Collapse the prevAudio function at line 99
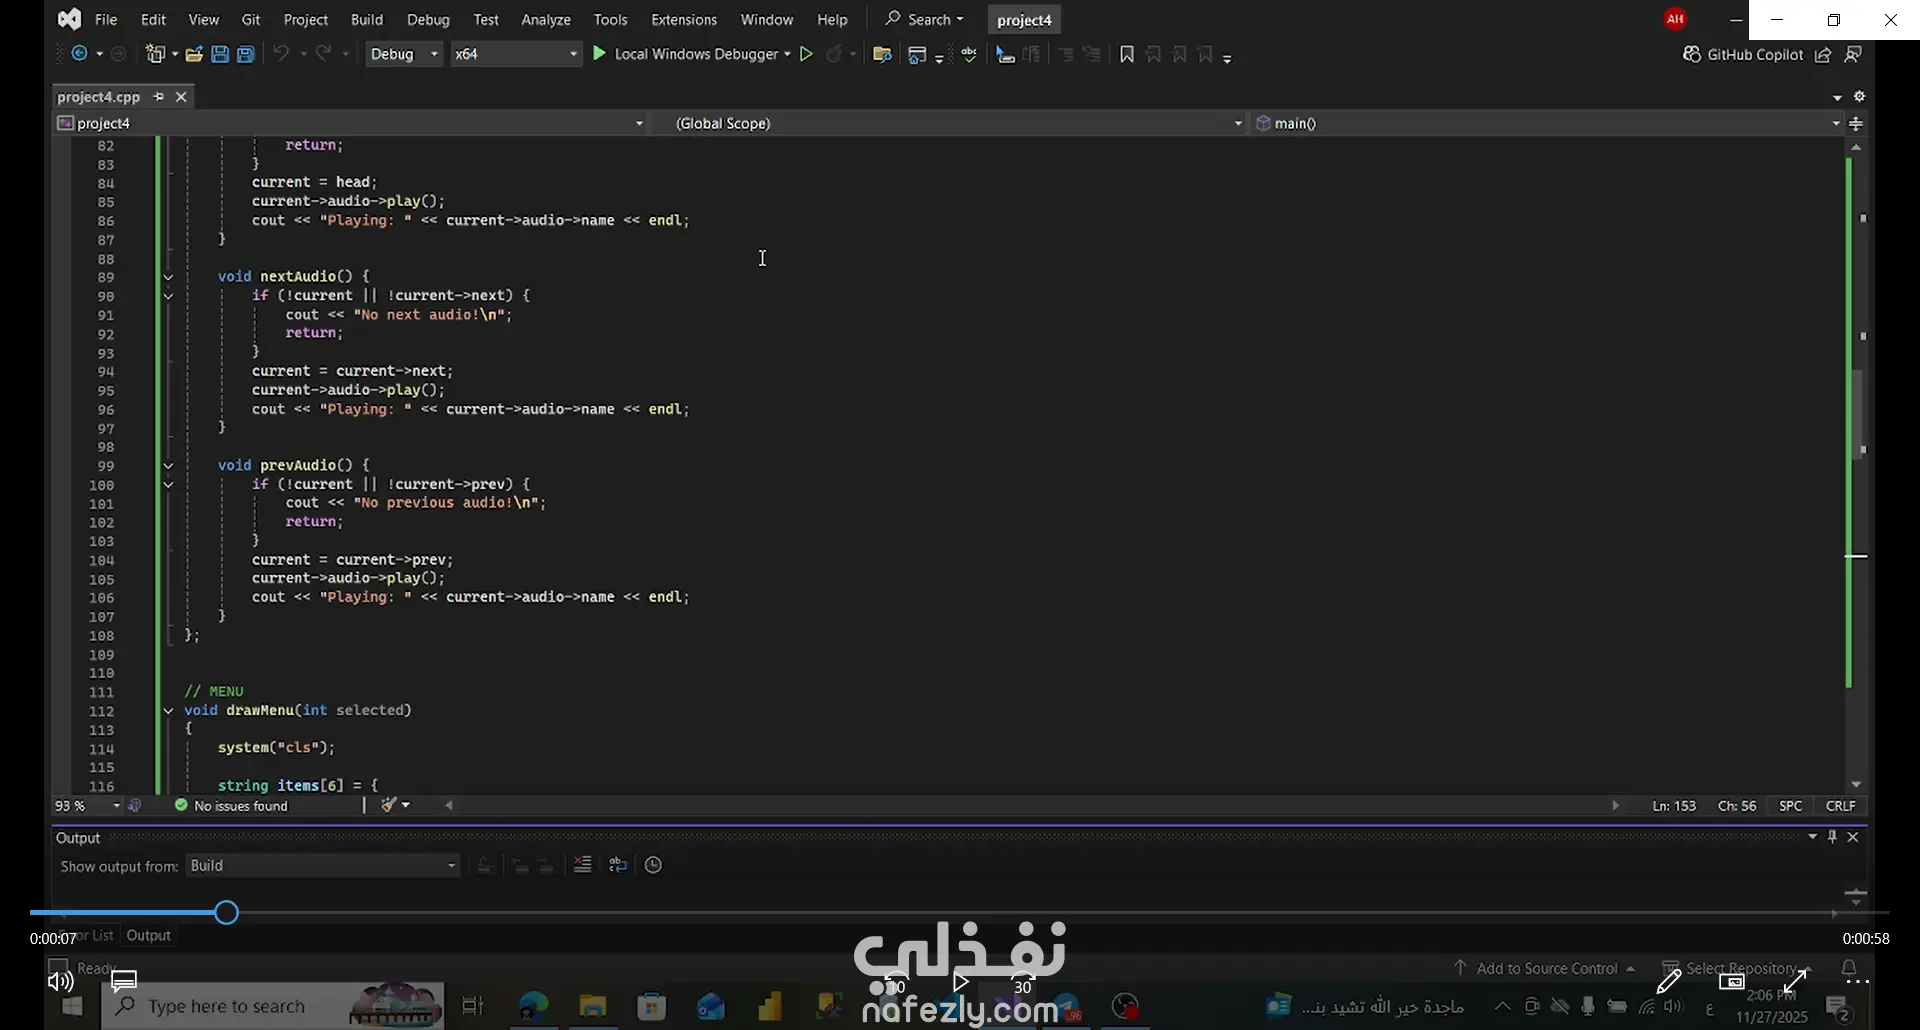 (x=168, y=466)
